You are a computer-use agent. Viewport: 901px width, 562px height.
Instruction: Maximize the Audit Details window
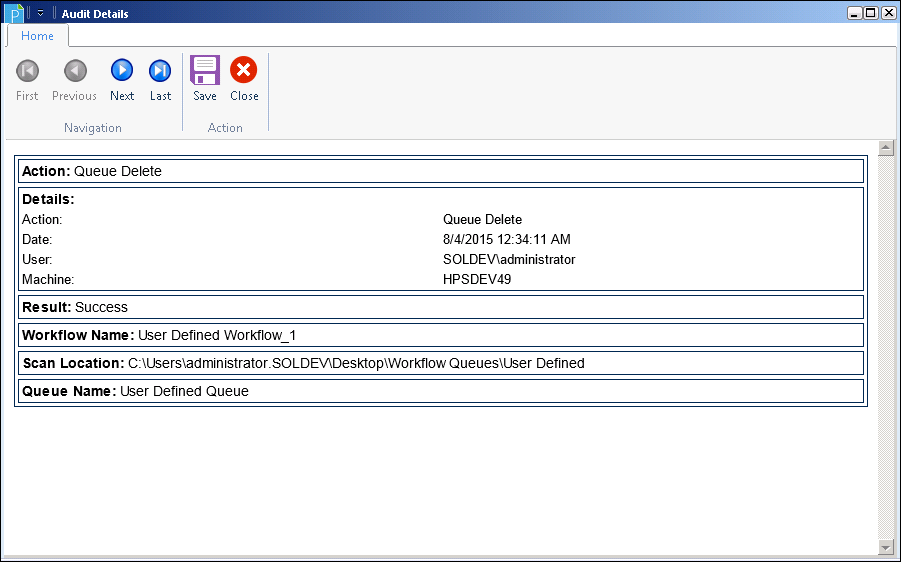click(871, 13)
